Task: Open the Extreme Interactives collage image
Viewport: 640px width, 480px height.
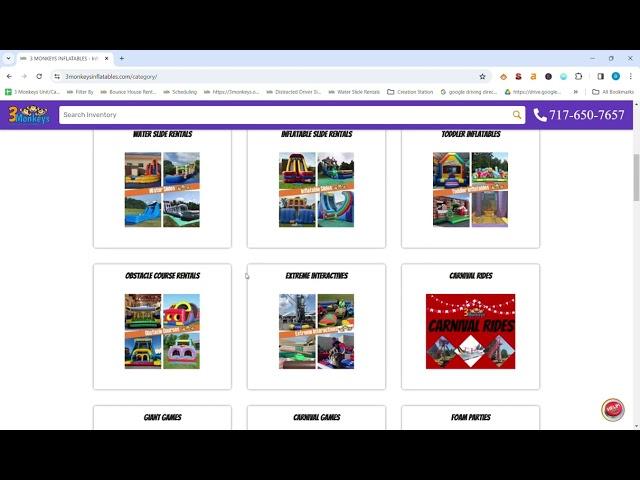Action: coord(316,331)
